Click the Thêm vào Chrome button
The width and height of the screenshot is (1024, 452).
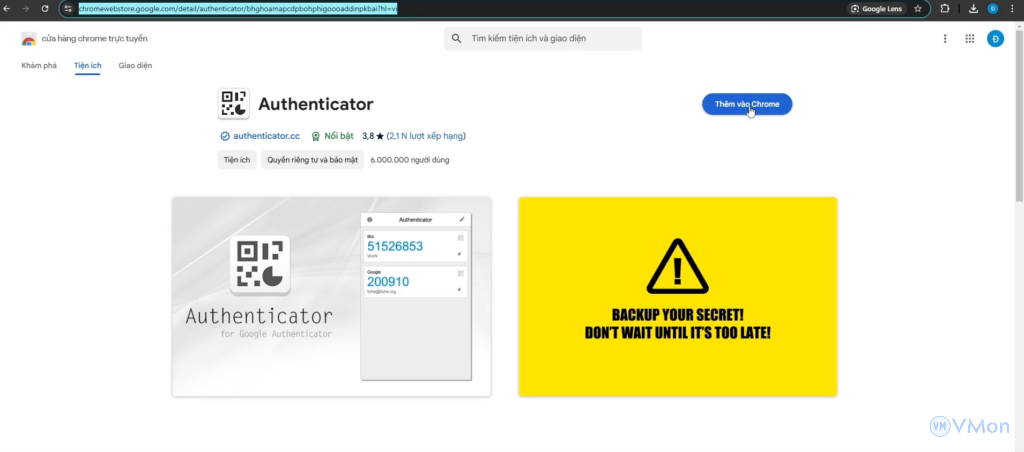point(747,104)
